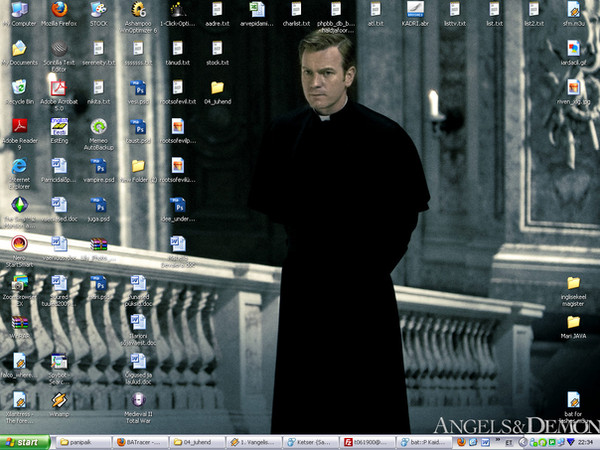
Task: Switch to the 04_juhend taskbar folder window
Action: pos(198,442)
